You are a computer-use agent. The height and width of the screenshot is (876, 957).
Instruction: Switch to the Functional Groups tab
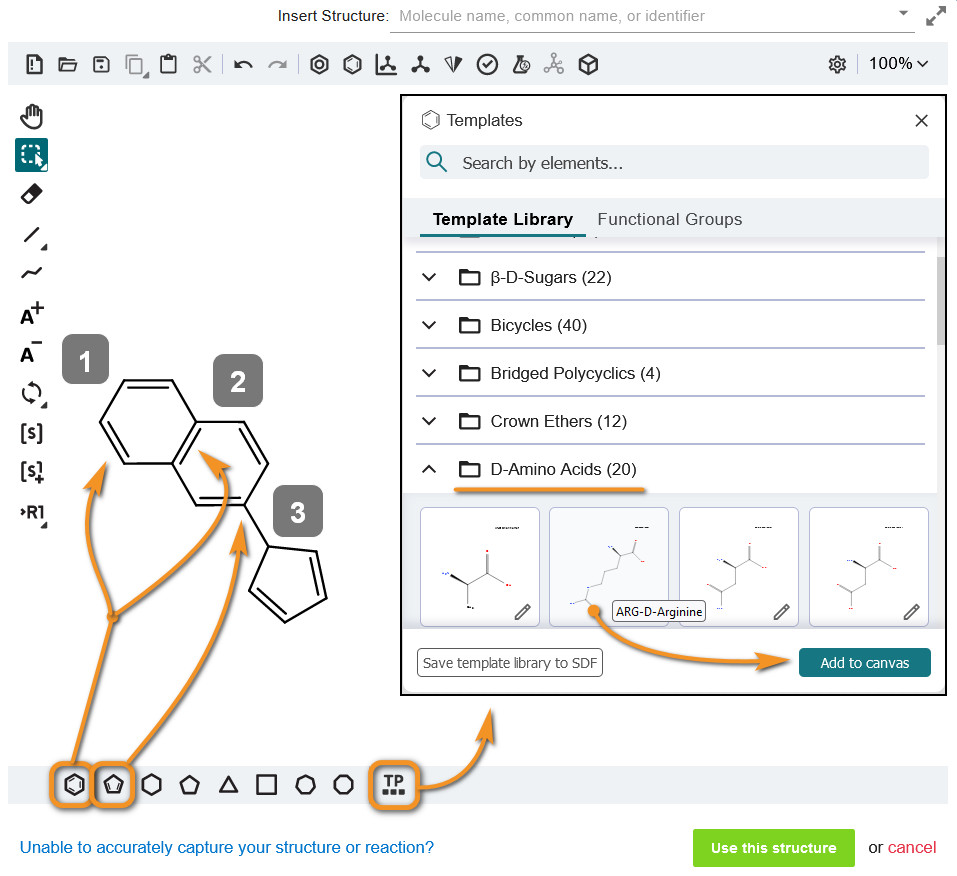click(669, 219)
